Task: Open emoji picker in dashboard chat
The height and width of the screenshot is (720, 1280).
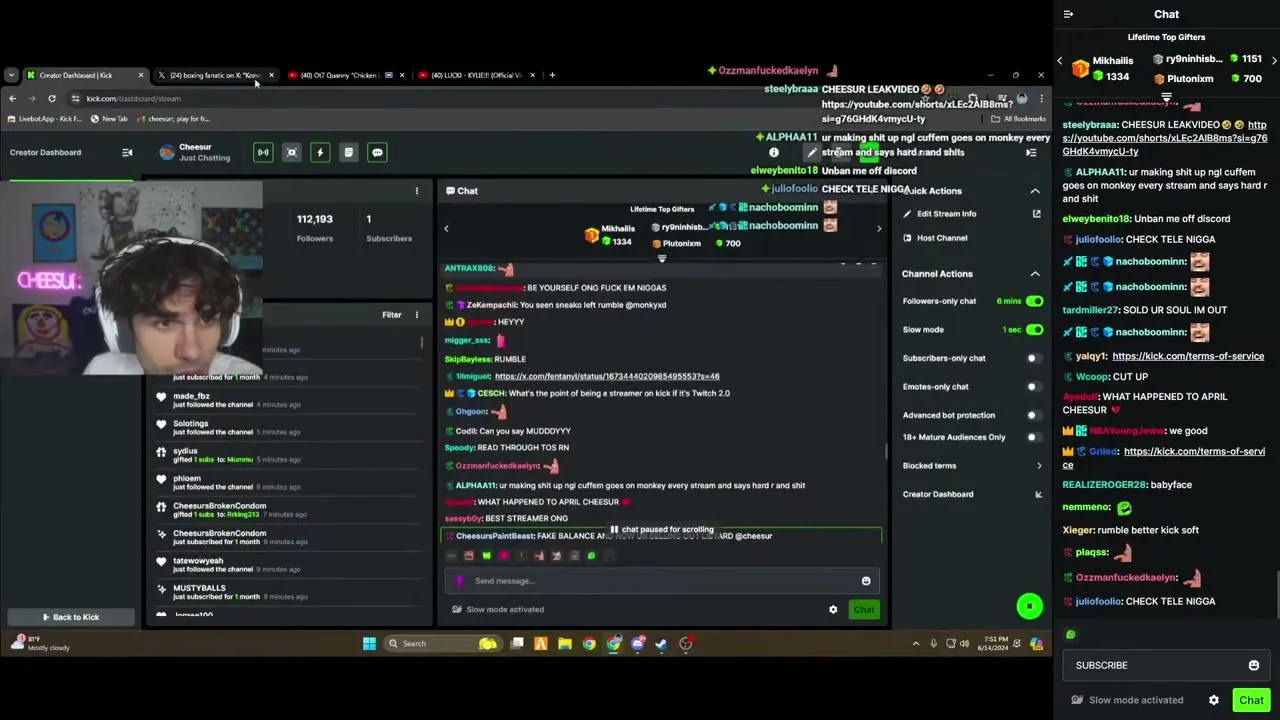Action: 866,581
